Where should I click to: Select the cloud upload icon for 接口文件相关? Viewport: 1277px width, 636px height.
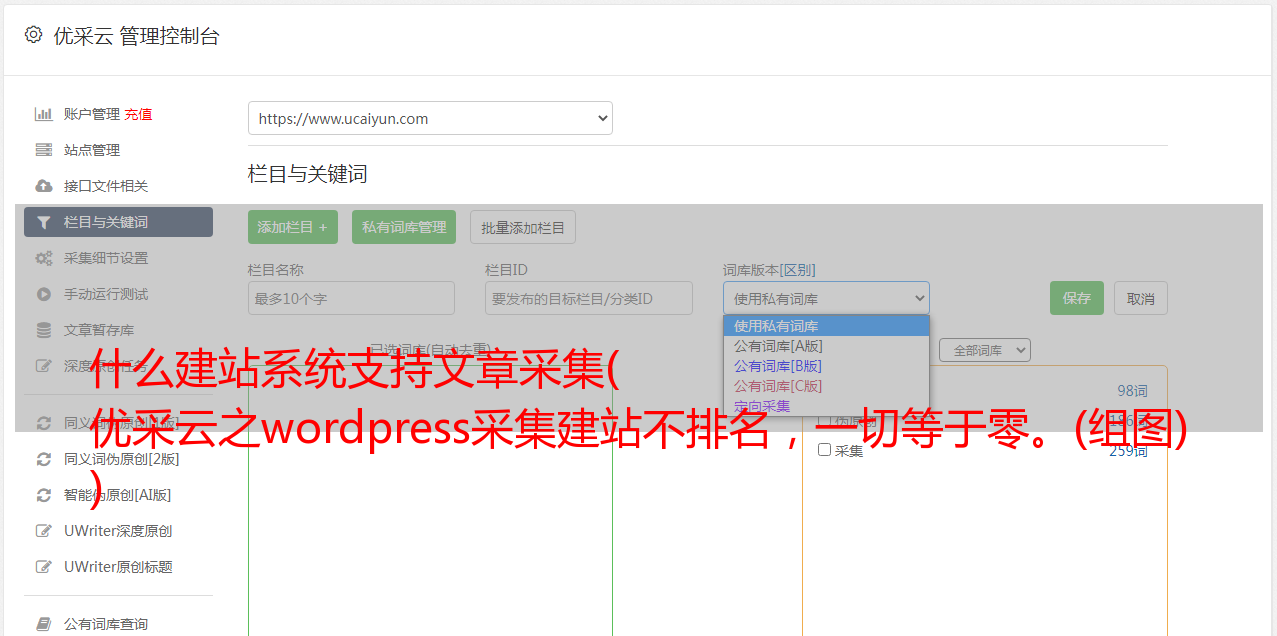coord(43,186)
